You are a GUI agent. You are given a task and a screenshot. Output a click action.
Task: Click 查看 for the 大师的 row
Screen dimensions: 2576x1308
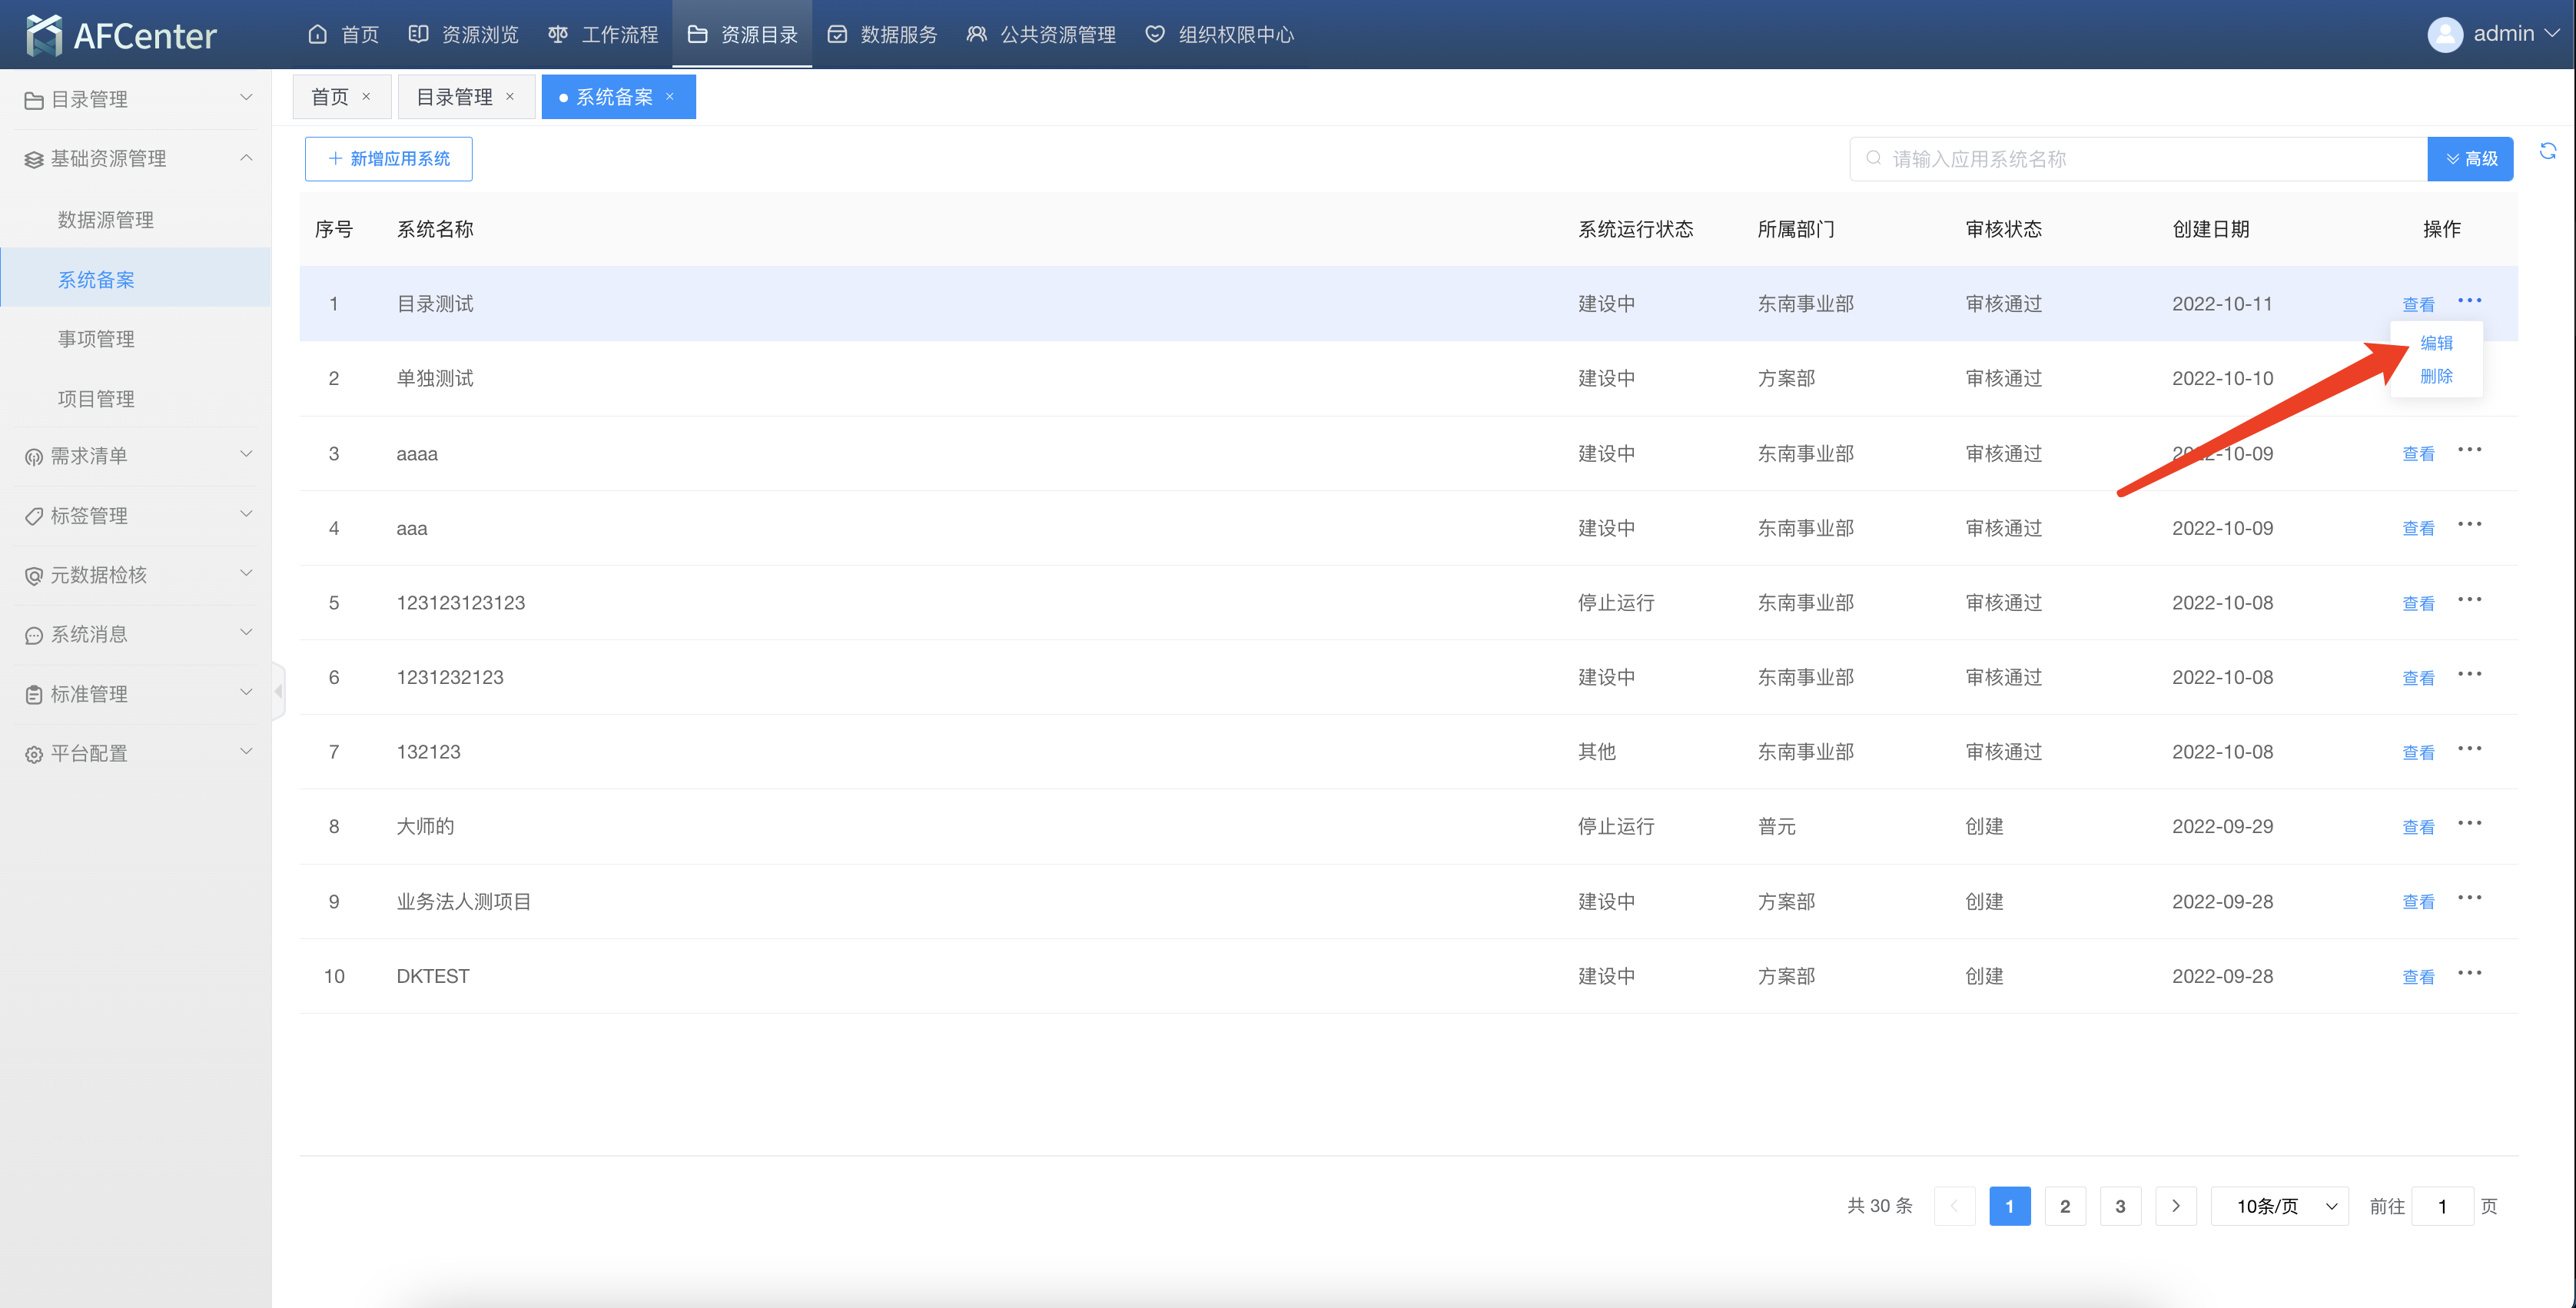pyautogui.click(x=2418, y=827)
